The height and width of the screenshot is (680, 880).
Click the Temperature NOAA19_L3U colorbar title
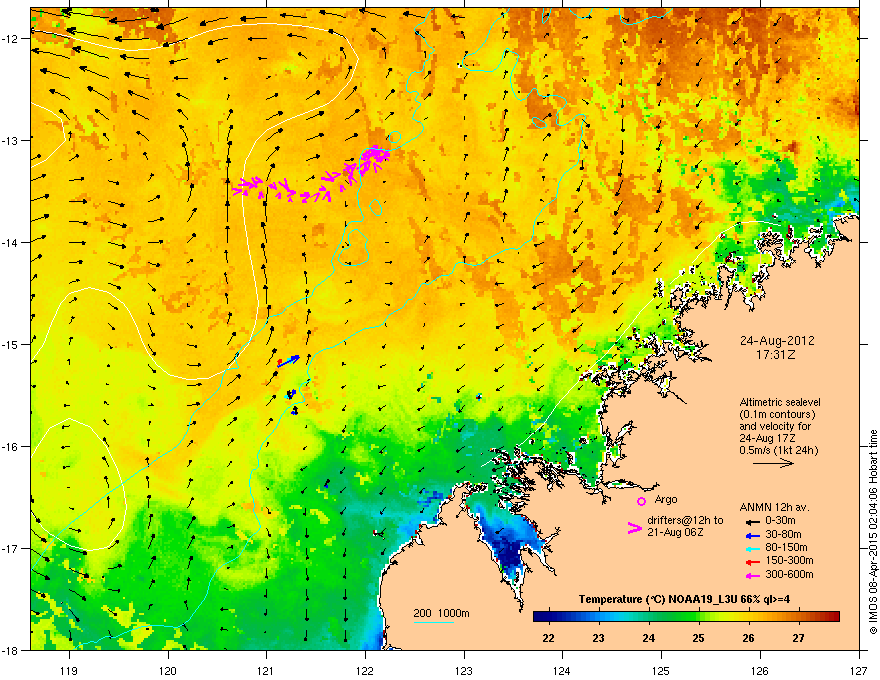click(684, 599)
